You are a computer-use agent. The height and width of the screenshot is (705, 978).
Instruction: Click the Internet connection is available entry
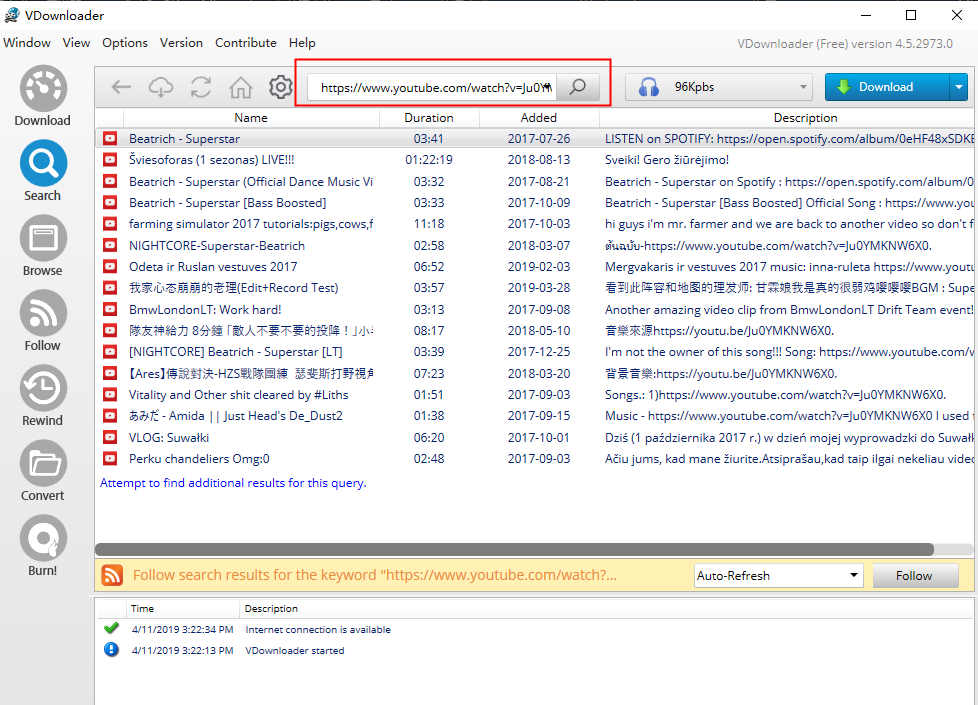pyautogui.click(x=318, y=630)
